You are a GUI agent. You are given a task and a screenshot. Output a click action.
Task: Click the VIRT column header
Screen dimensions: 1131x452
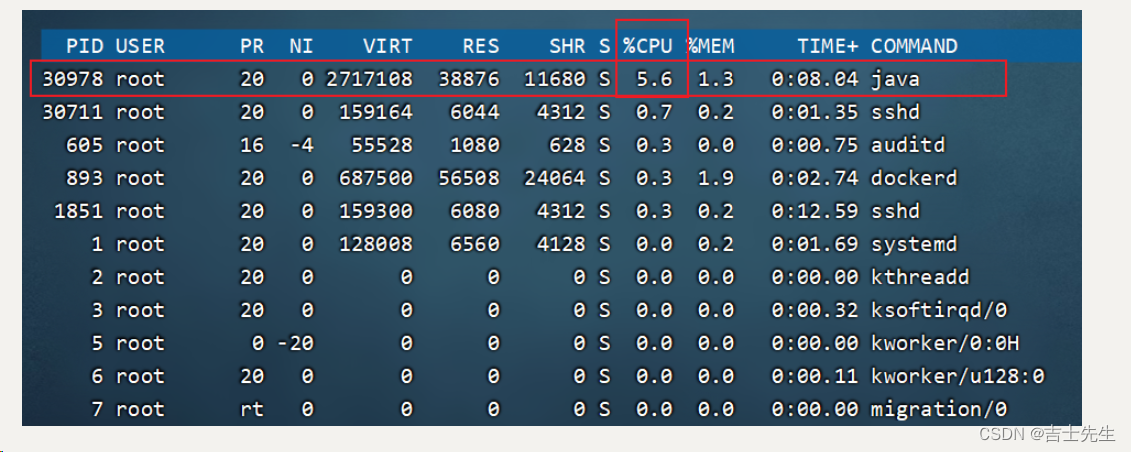click(x=388, y=47)
